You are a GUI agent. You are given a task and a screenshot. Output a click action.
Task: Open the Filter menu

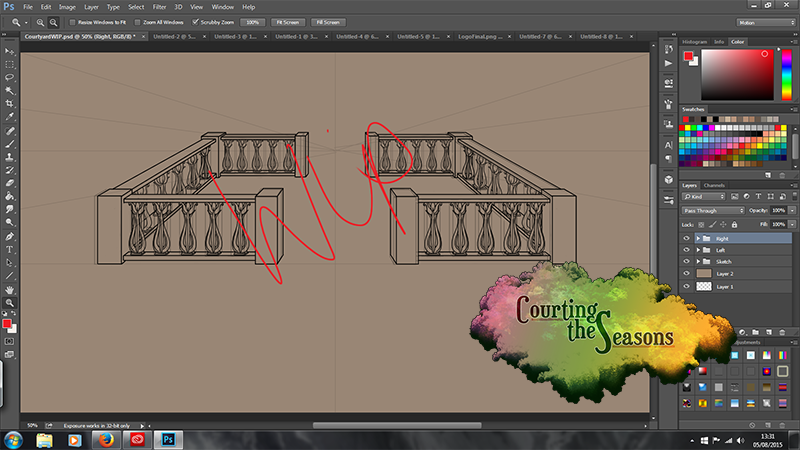159,7
